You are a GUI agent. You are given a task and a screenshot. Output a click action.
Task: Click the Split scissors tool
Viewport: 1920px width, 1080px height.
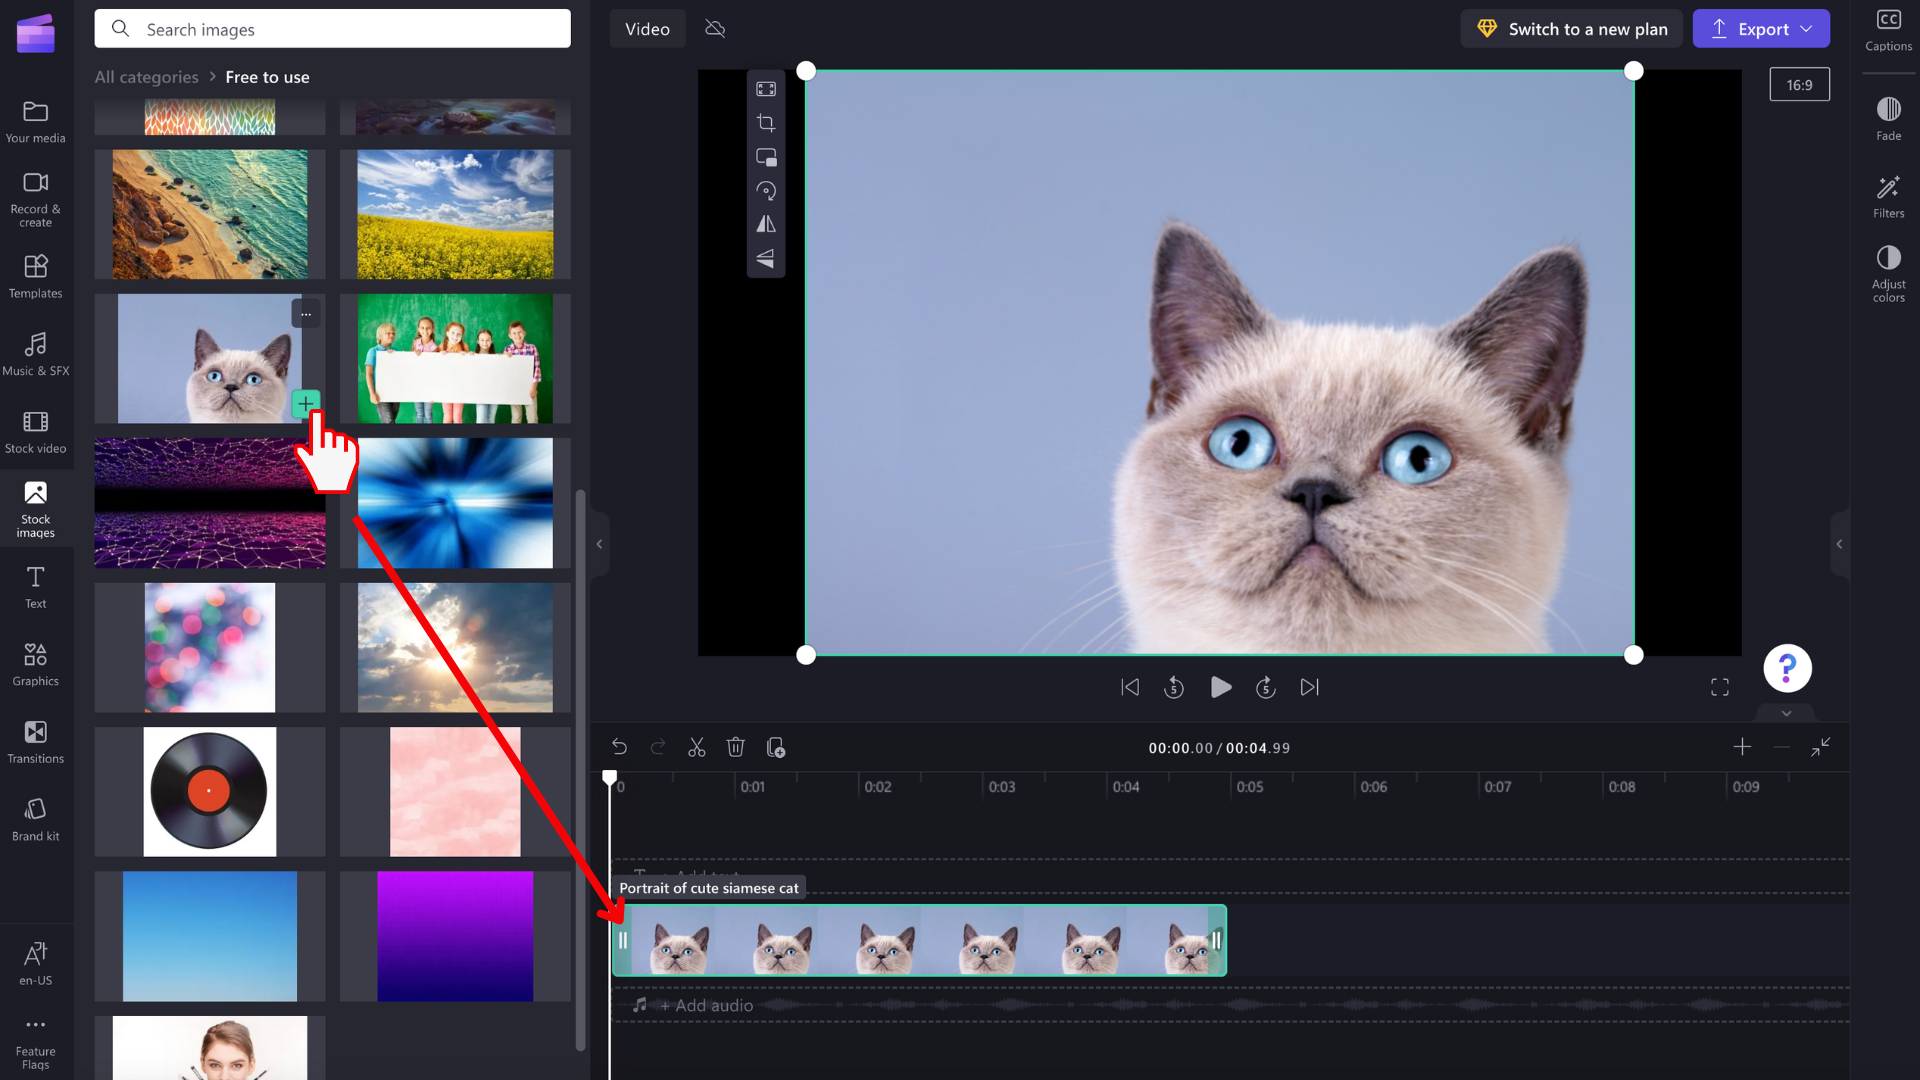697,747
